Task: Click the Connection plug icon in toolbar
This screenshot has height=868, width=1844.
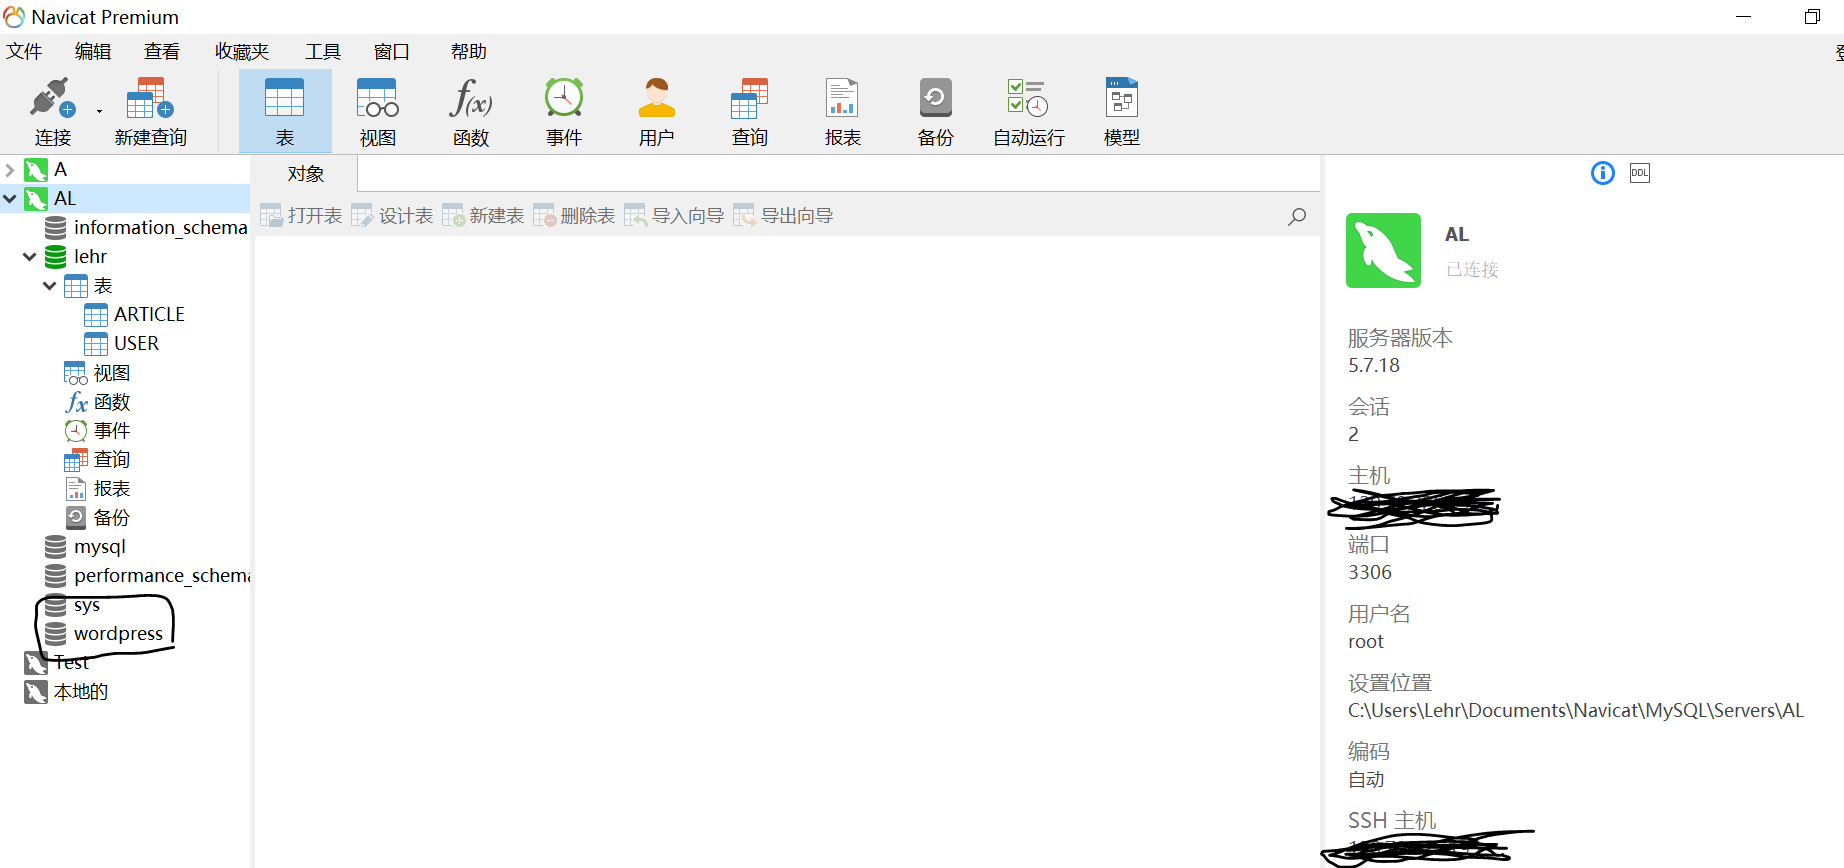Action: click(x=52, y=98)
